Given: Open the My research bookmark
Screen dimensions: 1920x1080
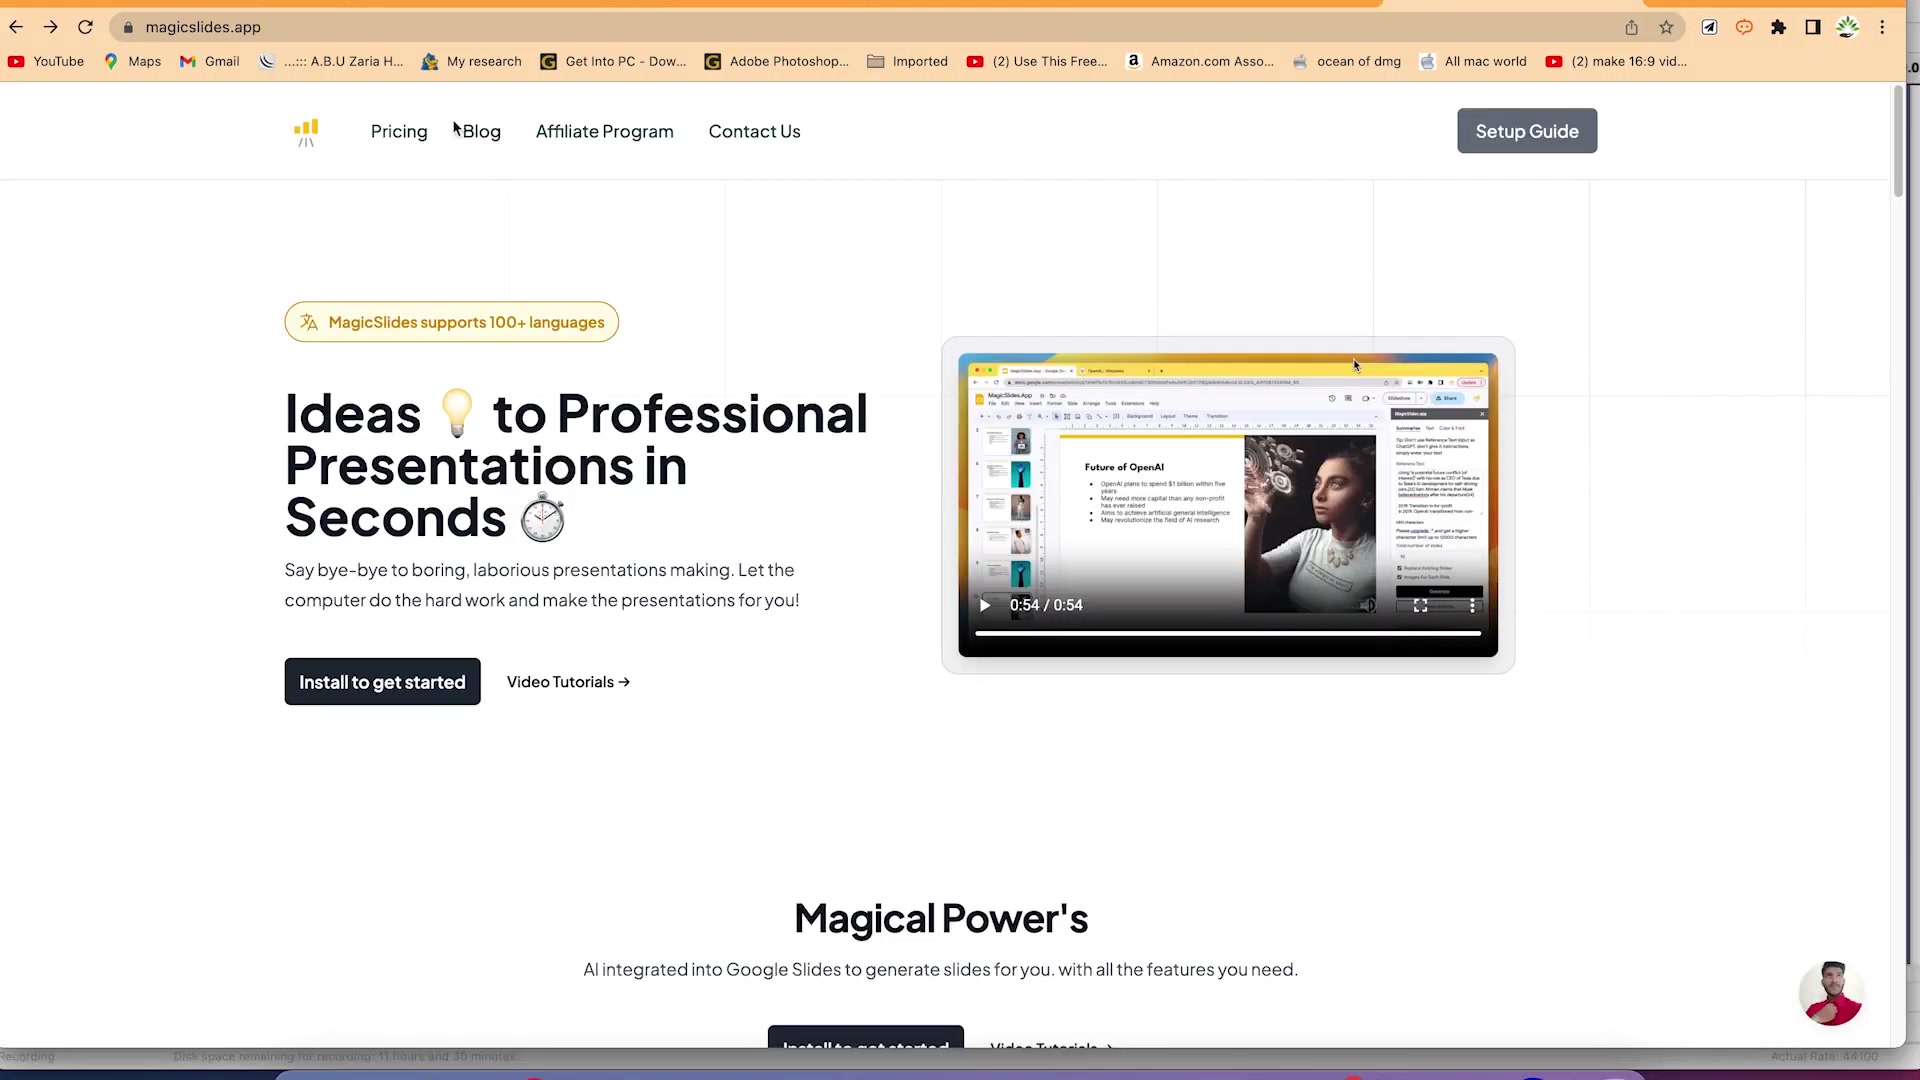Looking at the screenshot, I should point(472,61).
